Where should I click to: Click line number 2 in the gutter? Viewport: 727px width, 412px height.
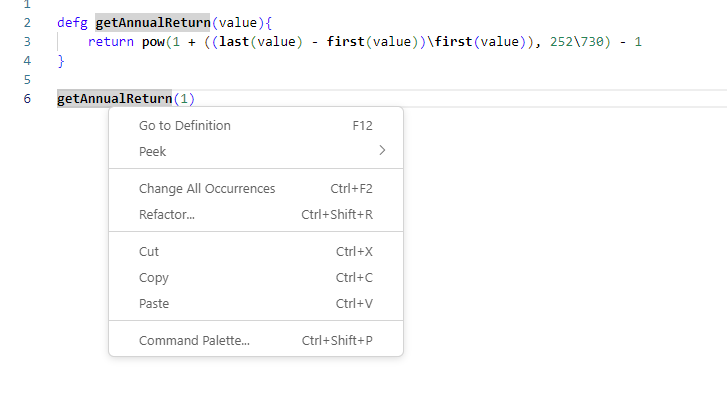[x=26, y=22]
